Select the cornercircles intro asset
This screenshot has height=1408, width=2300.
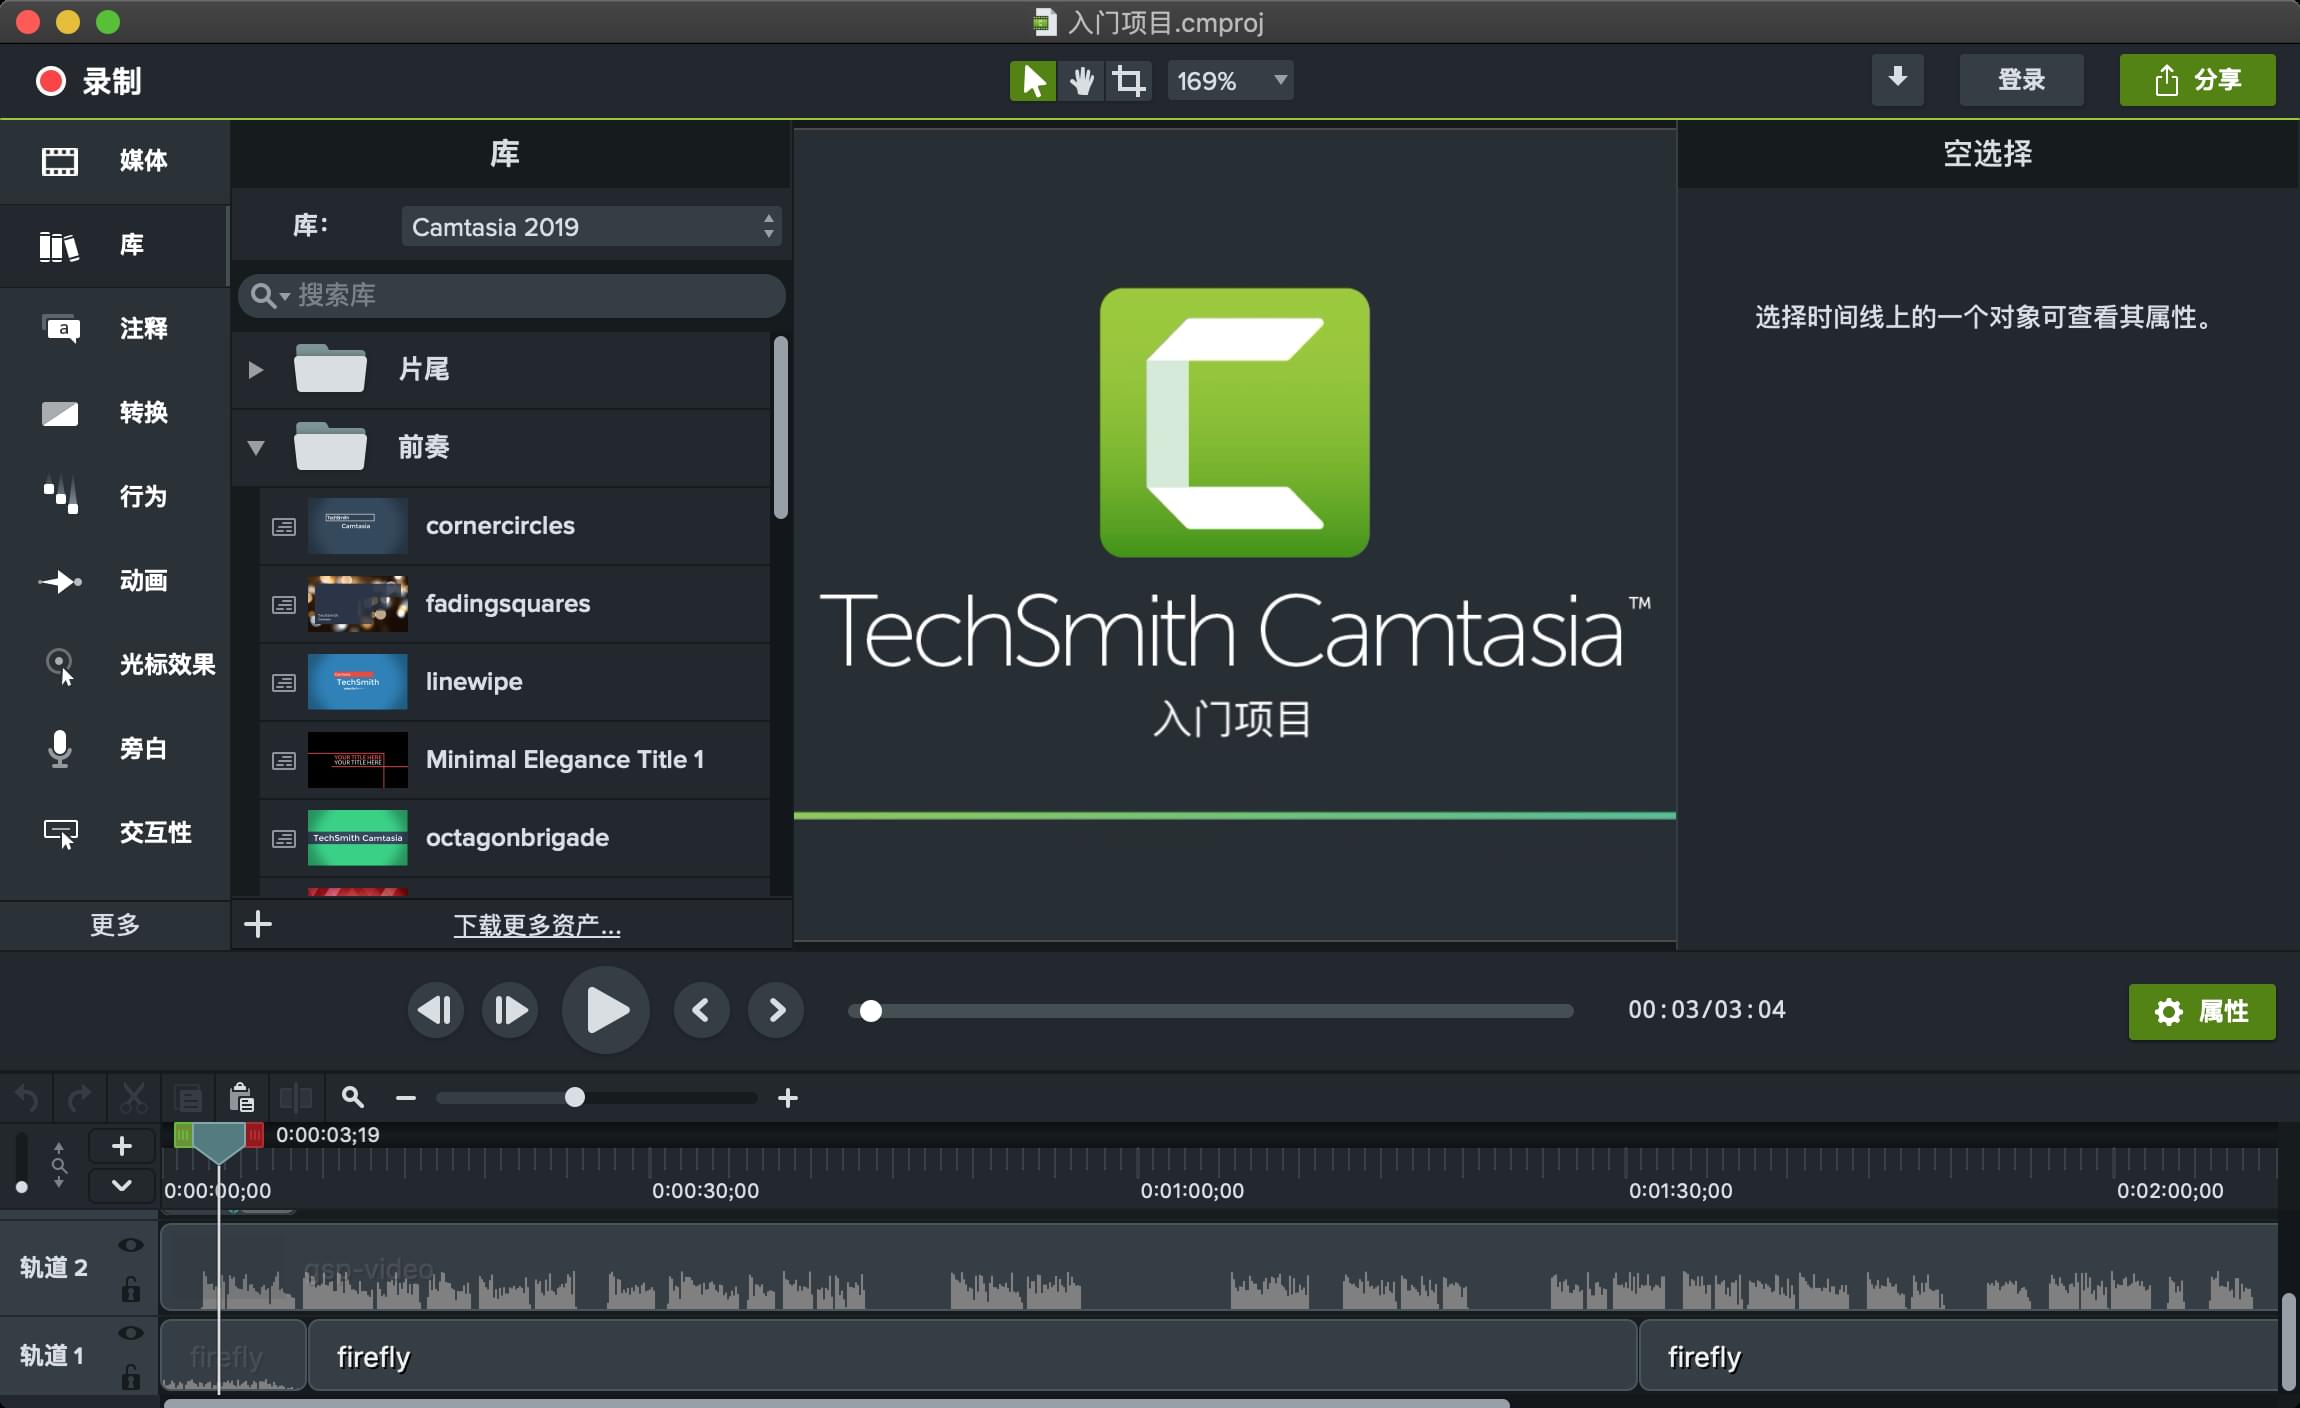pos(515,526)
